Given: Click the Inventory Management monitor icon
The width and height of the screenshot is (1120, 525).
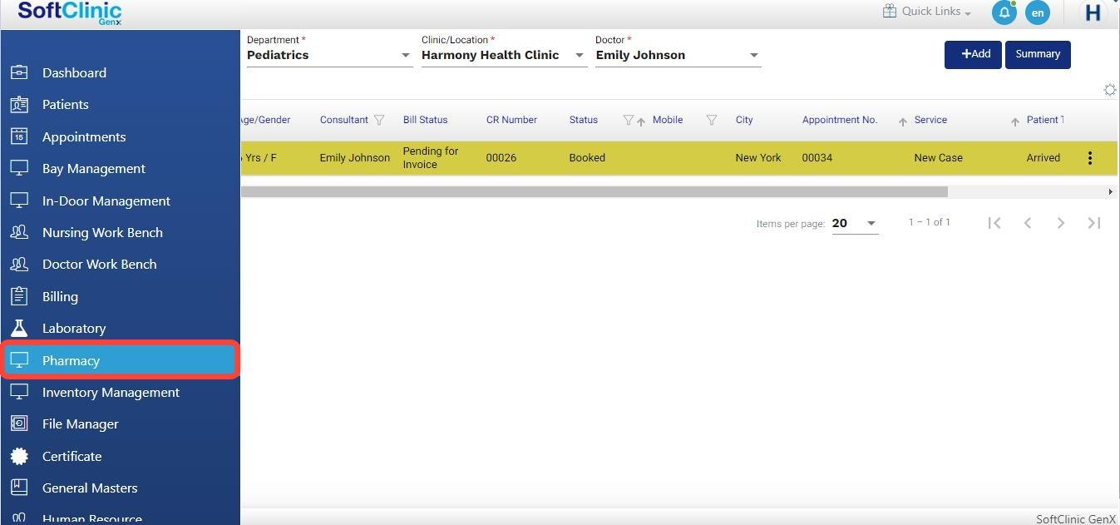Looking at the screenshot, I should pyautogui.click(x=19, y=392).
